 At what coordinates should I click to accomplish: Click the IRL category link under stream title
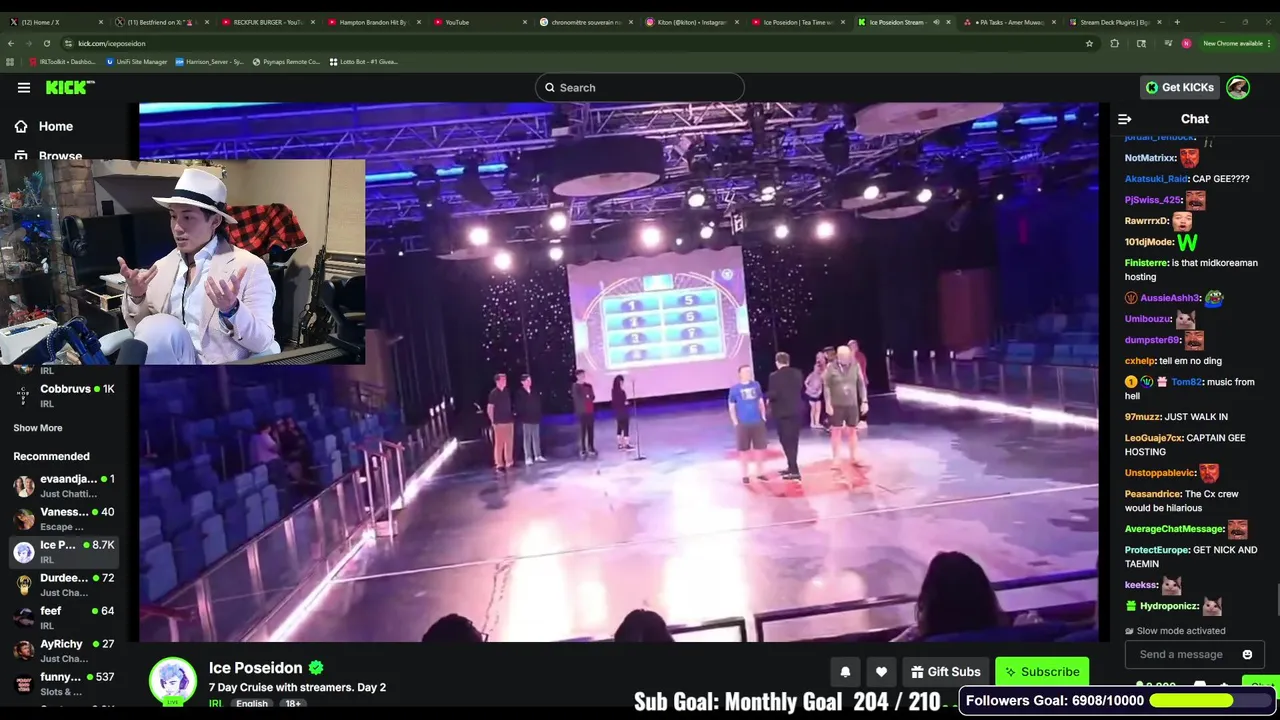tap(215, 704)
